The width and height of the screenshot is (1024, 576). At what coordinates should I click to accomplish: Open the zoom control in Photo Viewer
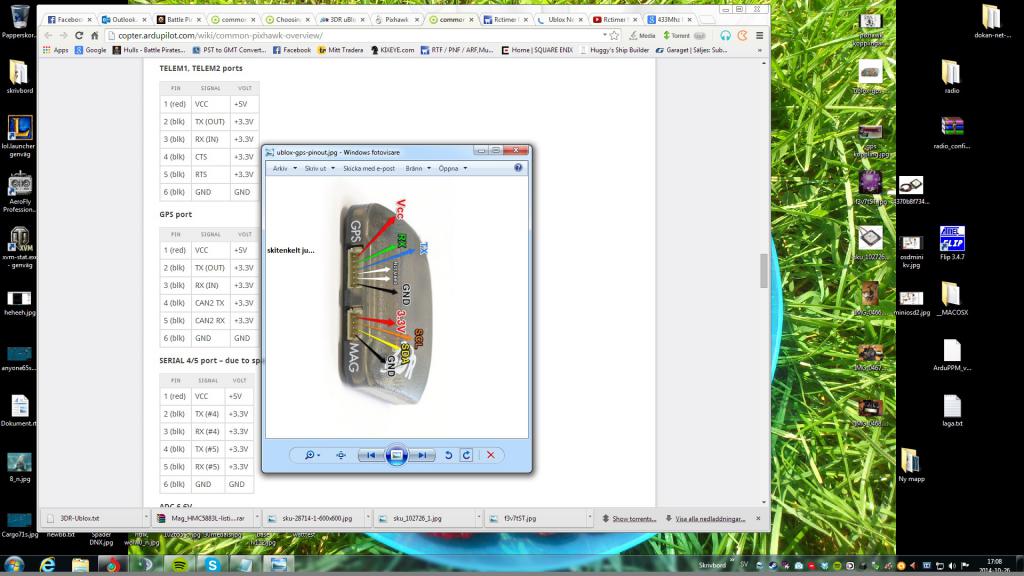pos(312,455)
